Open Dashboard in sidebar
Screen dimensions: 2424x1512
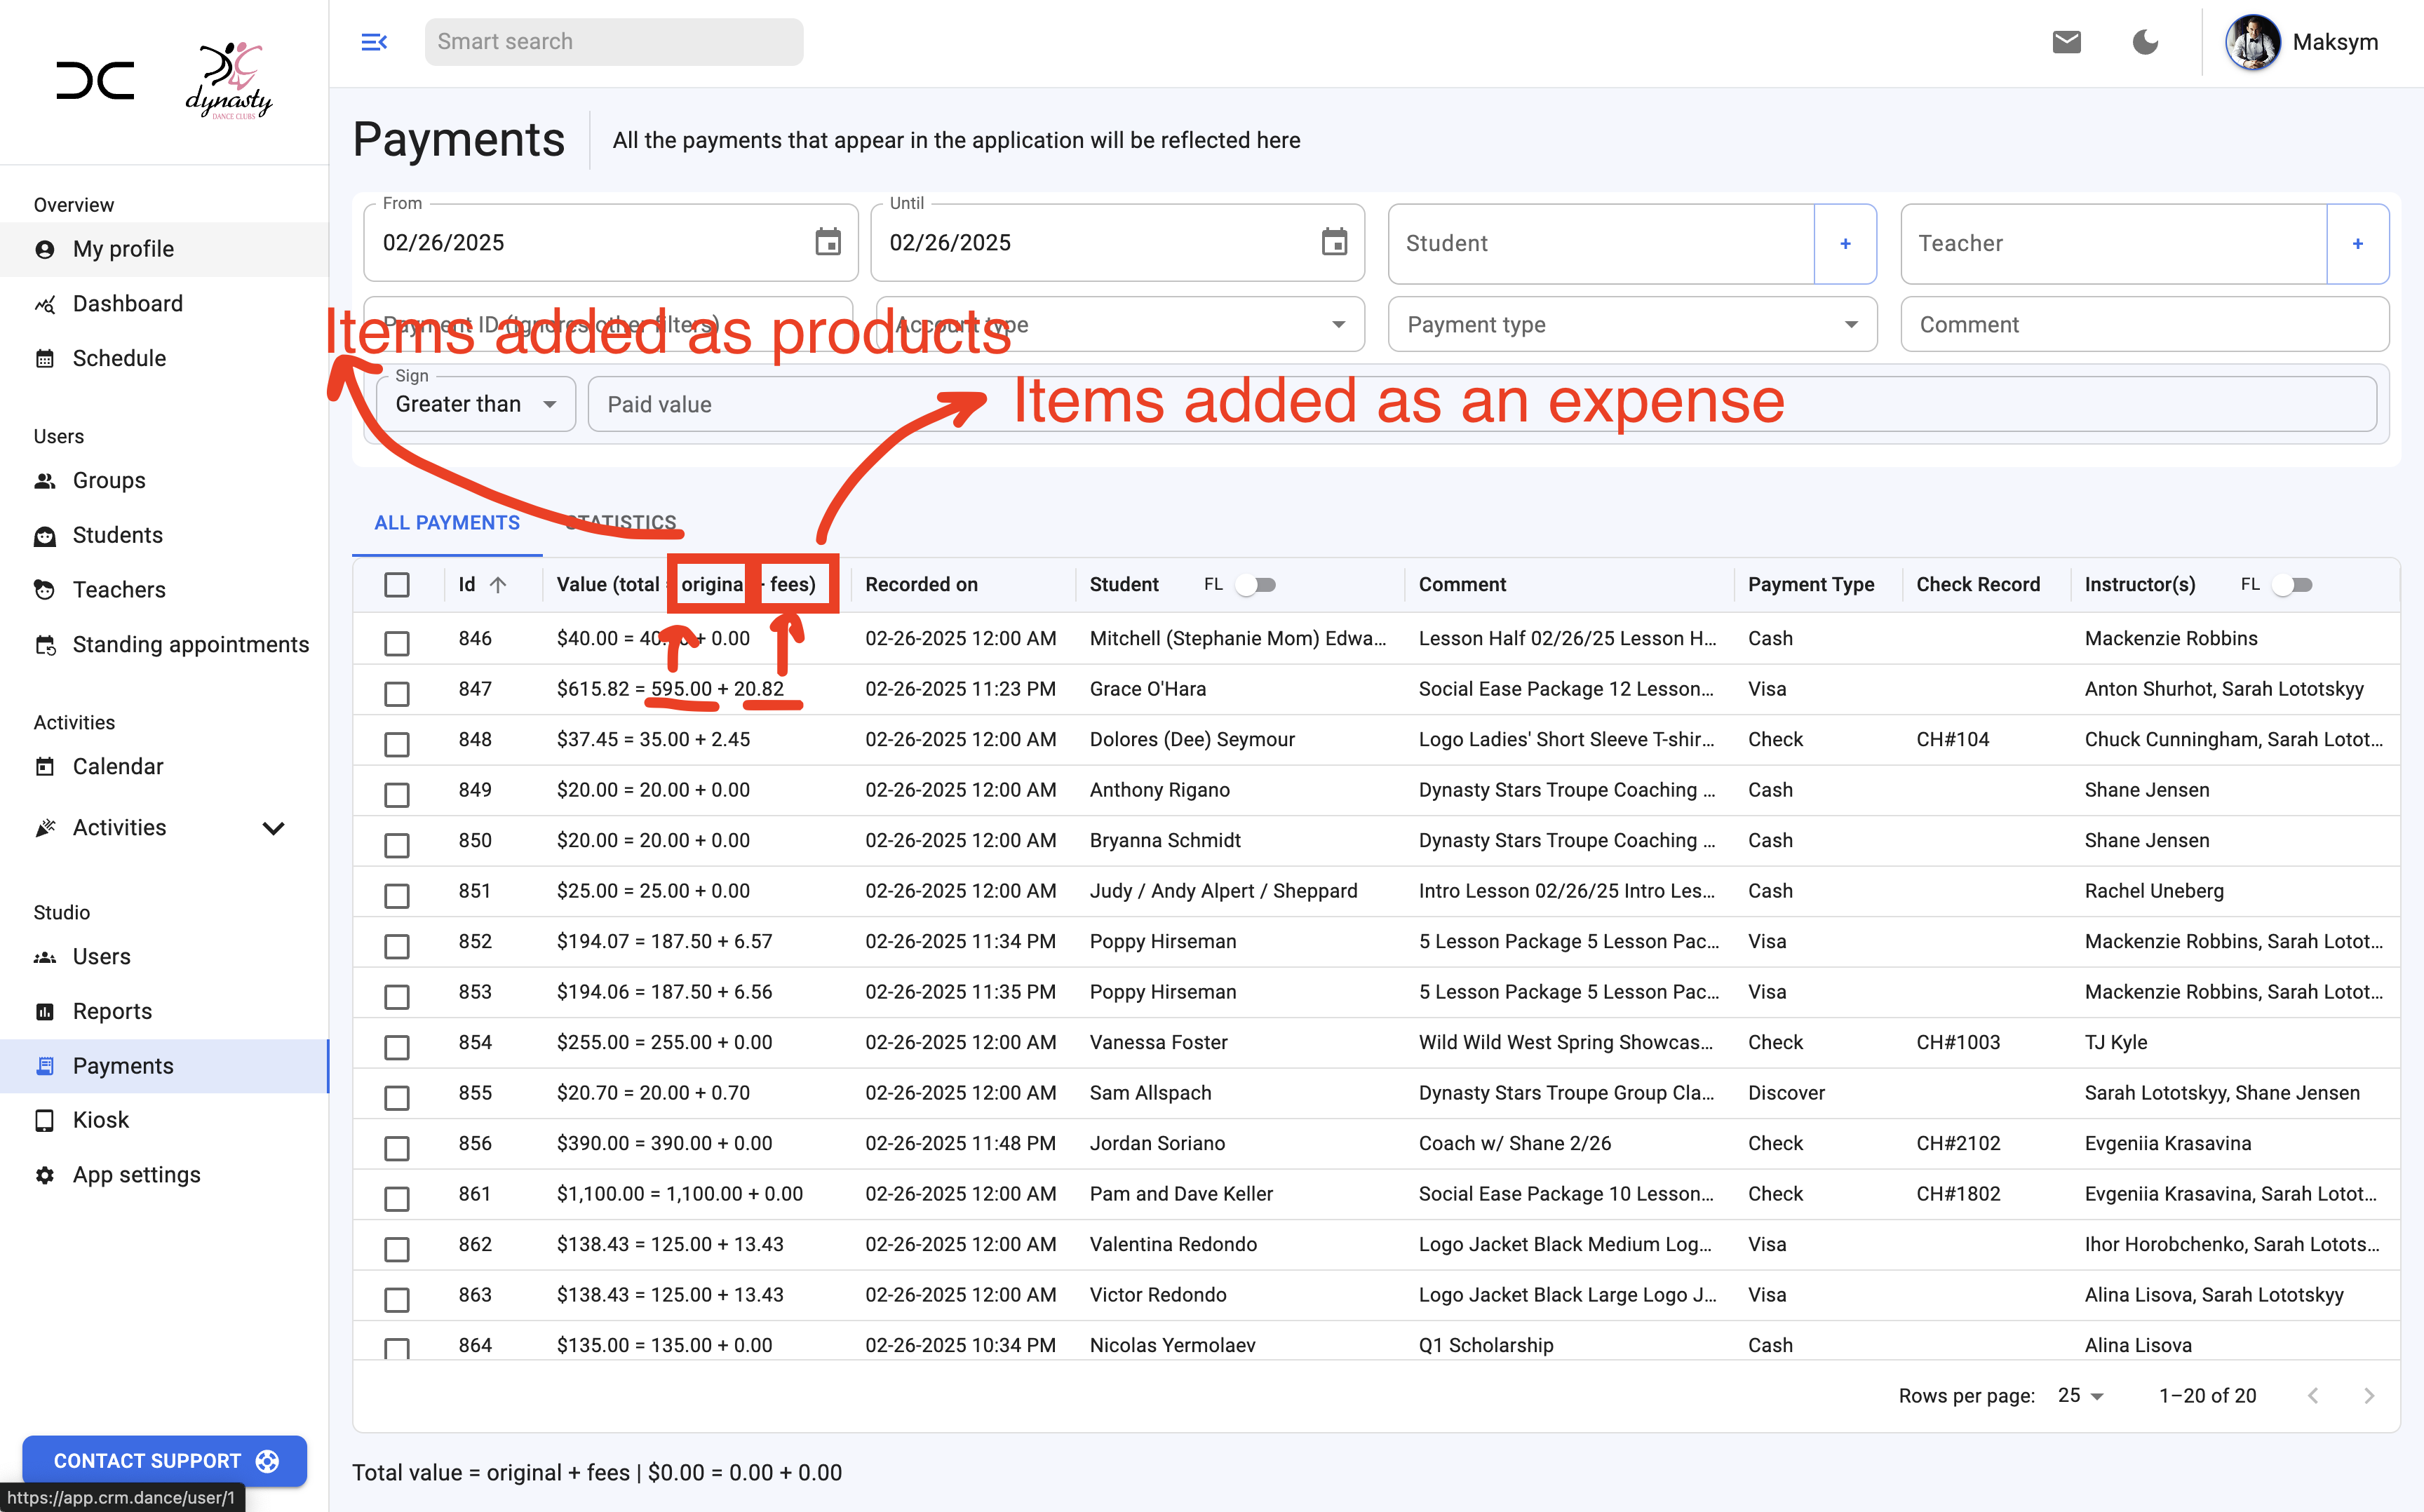164,303
